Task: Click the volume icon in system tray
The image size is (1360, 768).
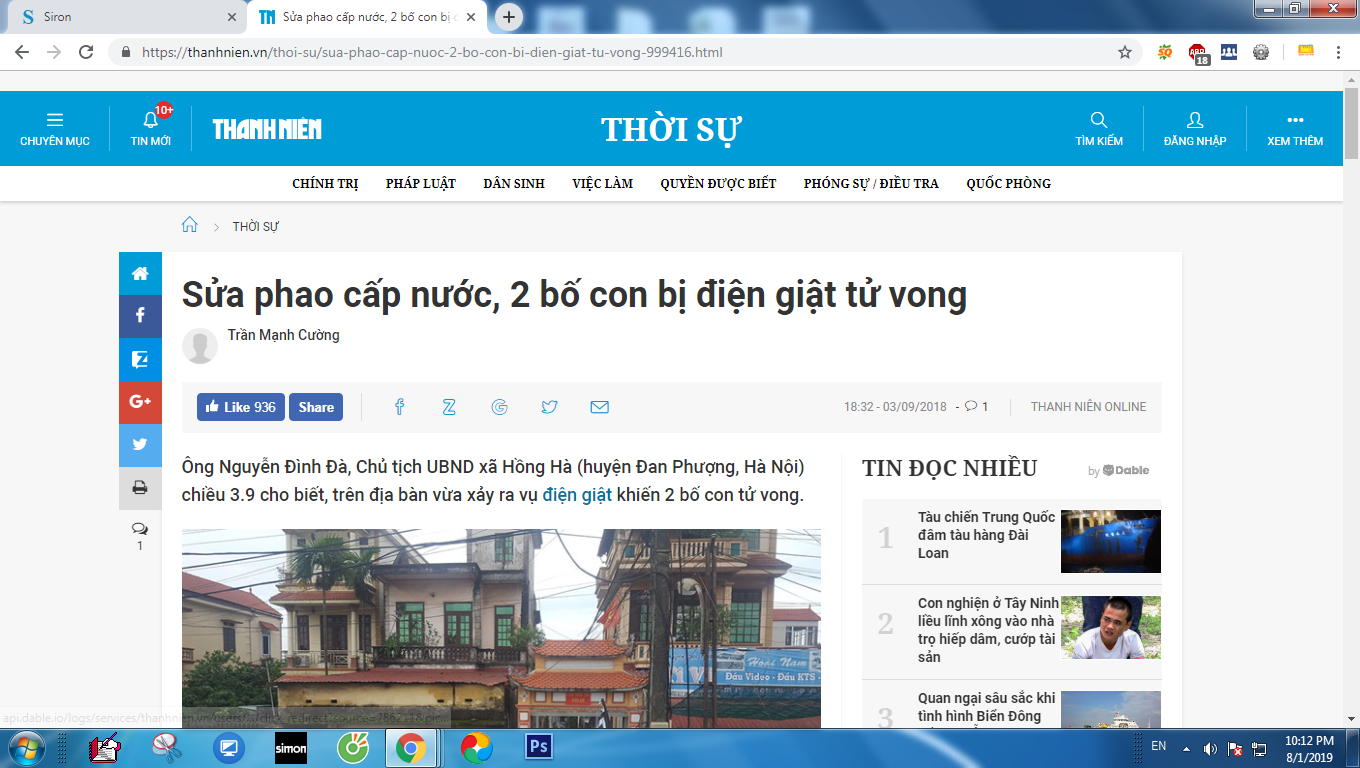Action: (x=1210, y=748)
